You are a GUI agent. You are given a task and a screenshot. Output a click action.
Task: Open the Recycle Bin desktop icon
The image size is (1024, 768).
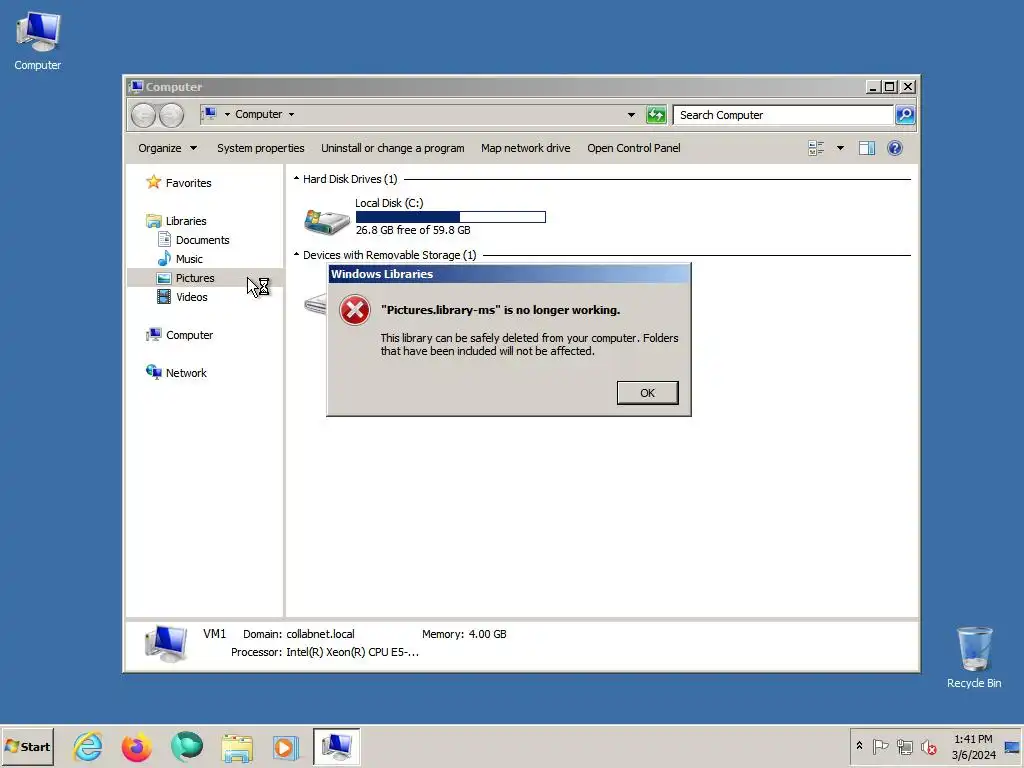974,657
